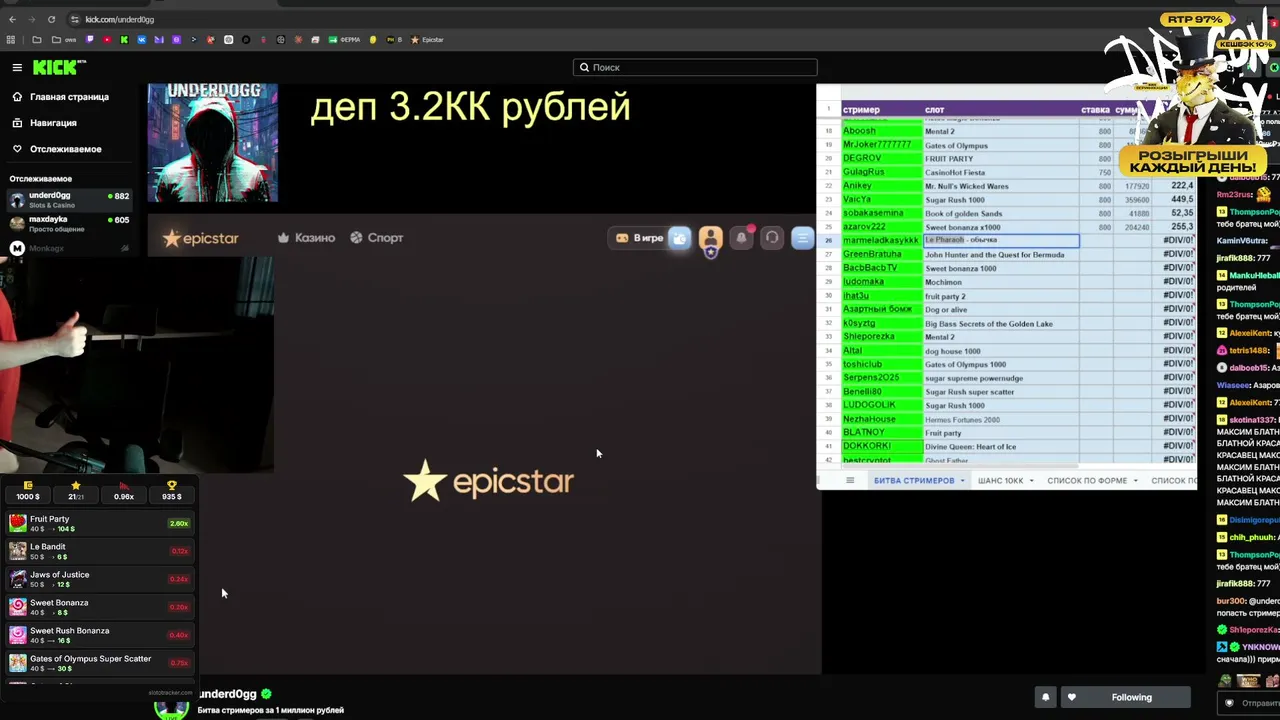Open the Twitch bookmark icon
Viewport: 1280px width, 720px height.
point(90,40)
